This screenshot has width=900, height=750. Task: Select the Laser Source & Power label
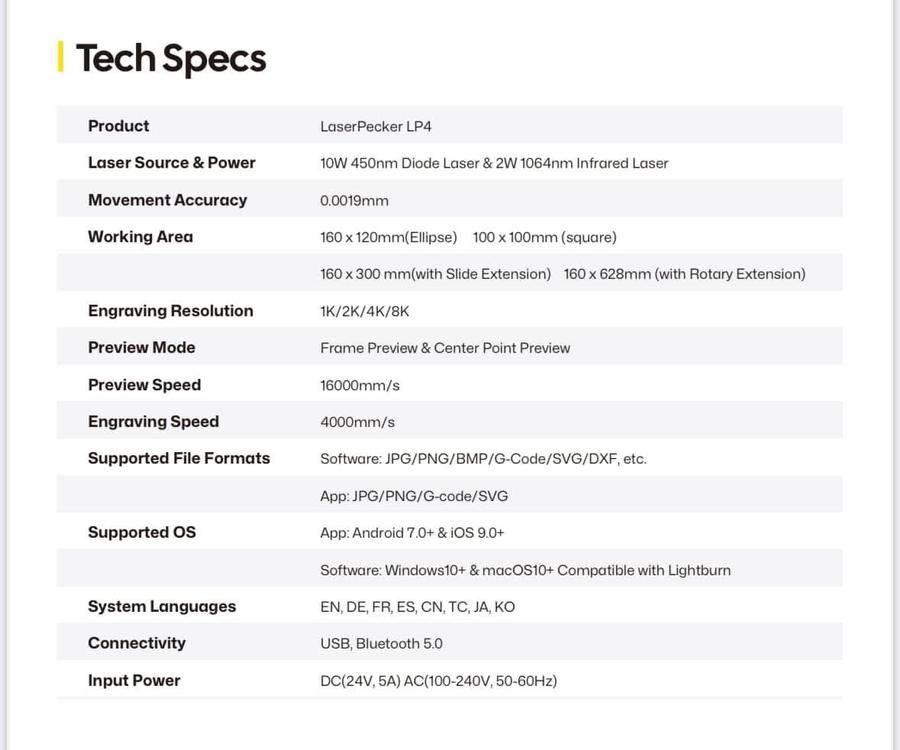pyautogui.click(x=171, y=163)
